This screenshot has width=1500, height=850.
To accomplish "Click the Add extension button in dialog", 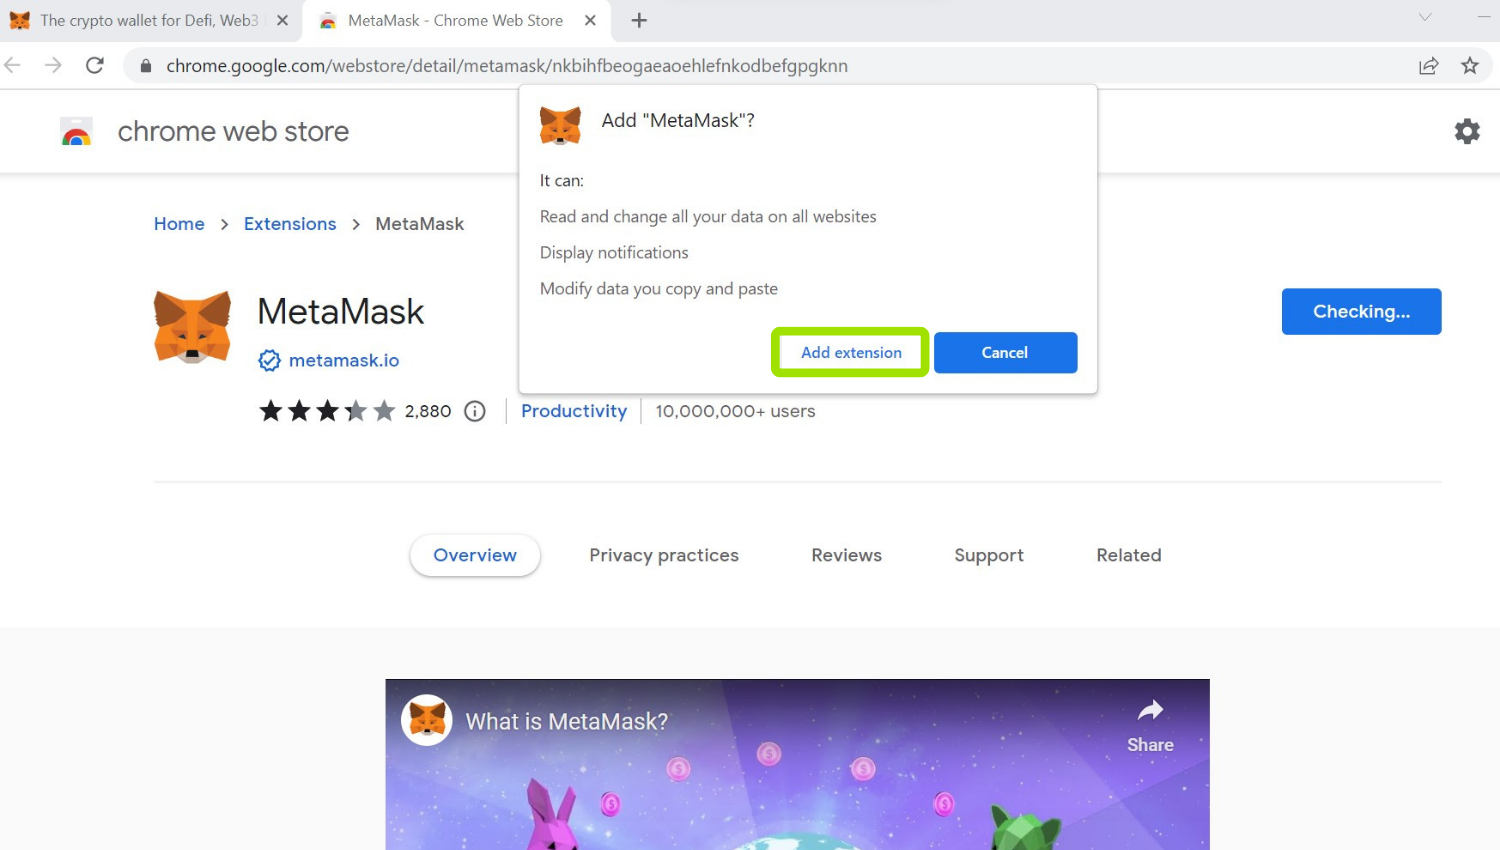I will click(851, 353).
